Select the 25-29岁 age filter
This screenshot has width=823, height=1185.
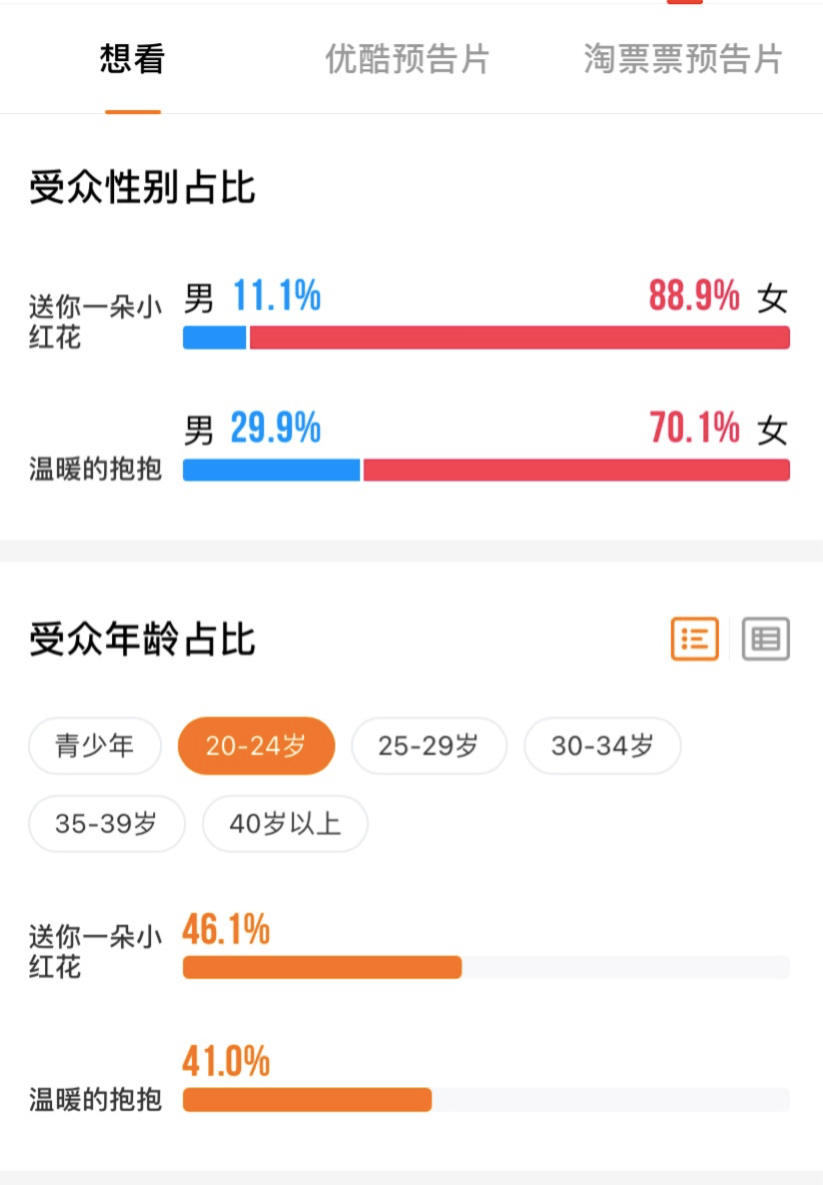click(x=429, y=746)
